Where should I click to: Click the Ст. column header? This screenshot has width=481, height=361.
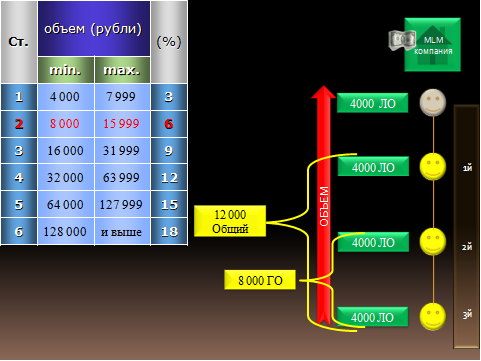point(19,42)
